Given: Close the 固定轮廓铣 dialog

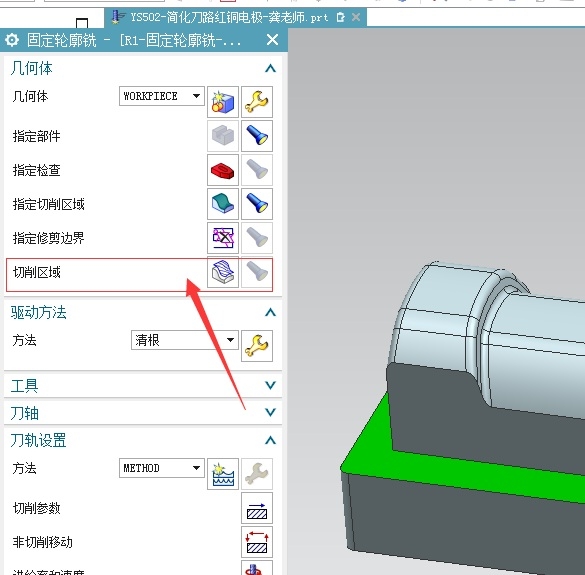Looking at the screenshot, I should point(273,40).
